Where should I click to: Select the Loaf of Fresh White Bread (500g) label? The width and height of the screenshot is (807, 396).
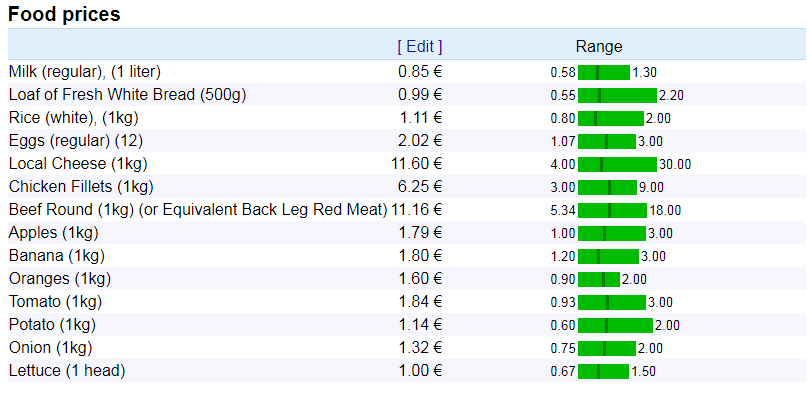128,95
